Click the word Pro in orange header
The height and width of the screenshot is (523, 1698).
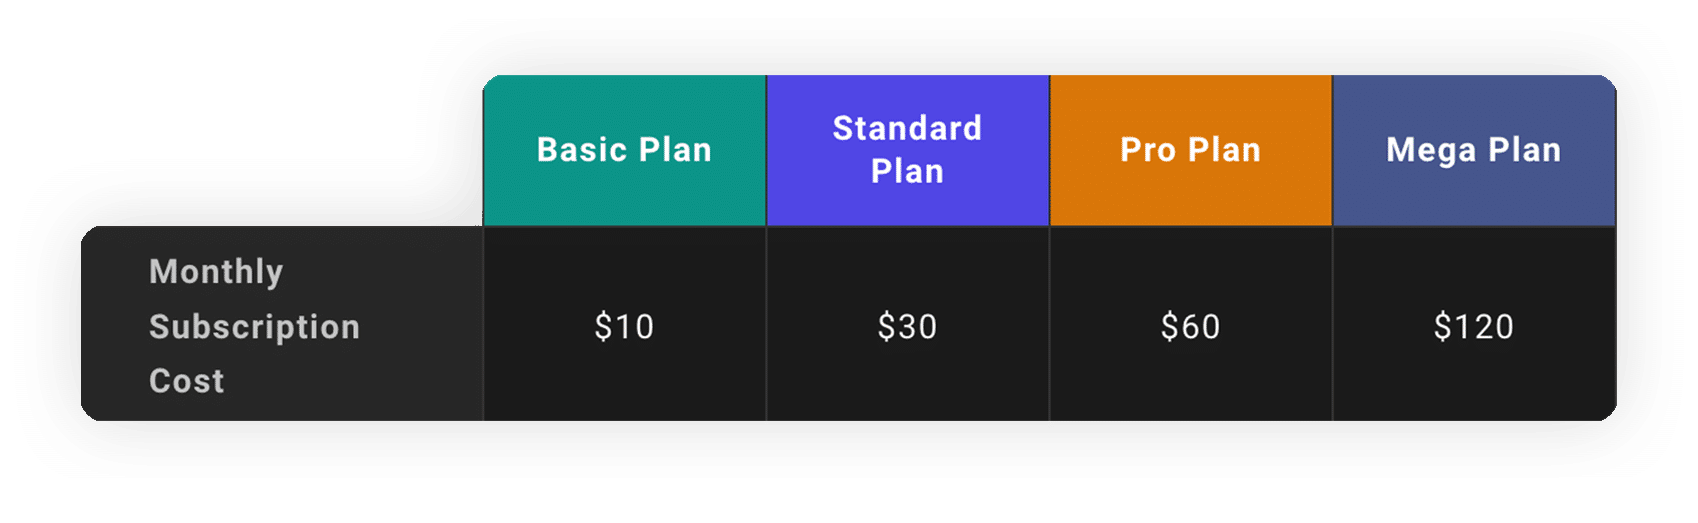[1148, 150]
